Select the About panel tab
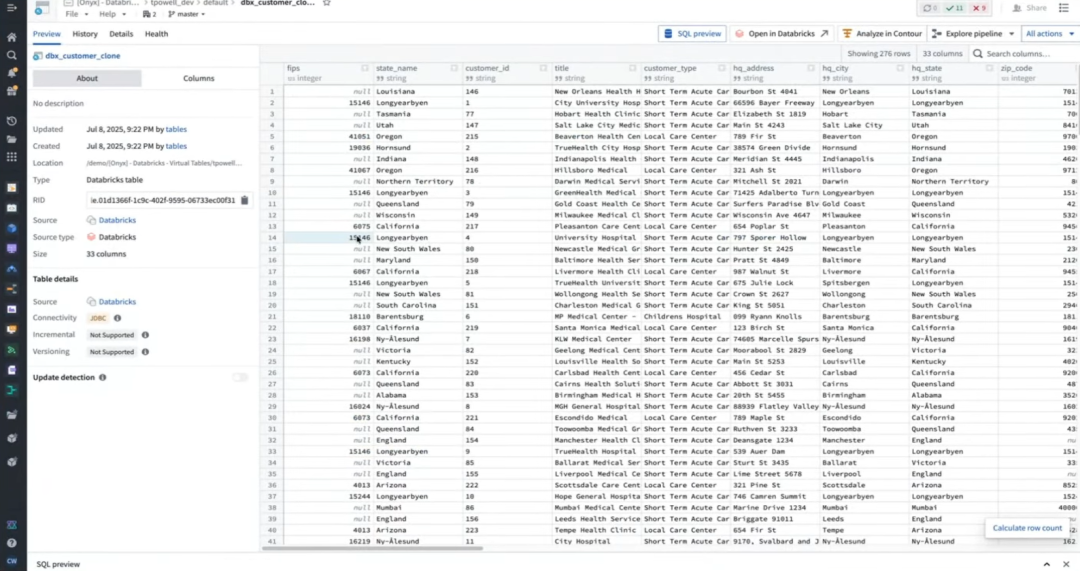 87,79
